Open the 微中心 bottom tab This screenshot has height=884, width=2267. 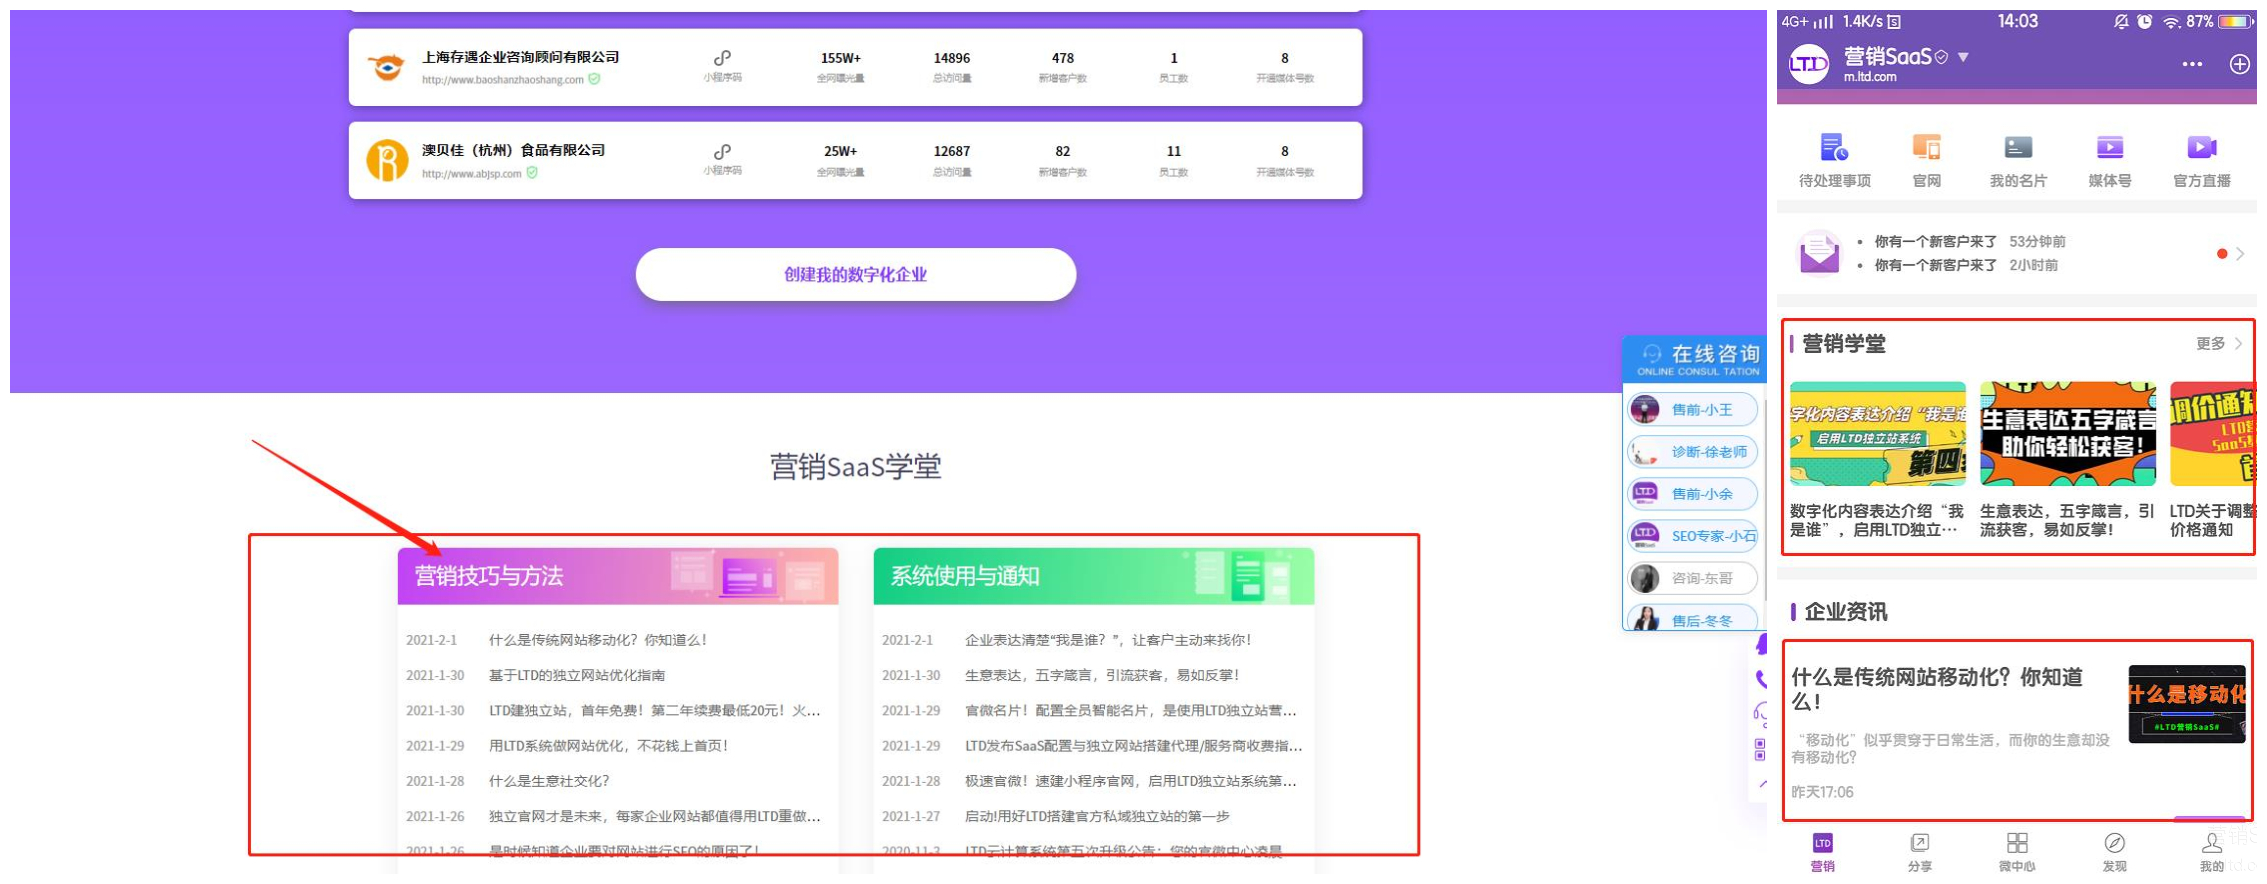[x=2016, y=851]
